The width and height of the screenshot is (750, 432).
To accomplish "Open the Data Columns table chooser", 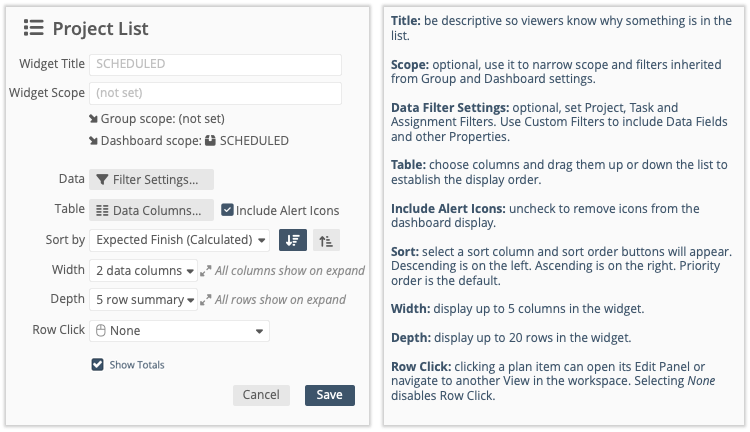I will (152, 210).
